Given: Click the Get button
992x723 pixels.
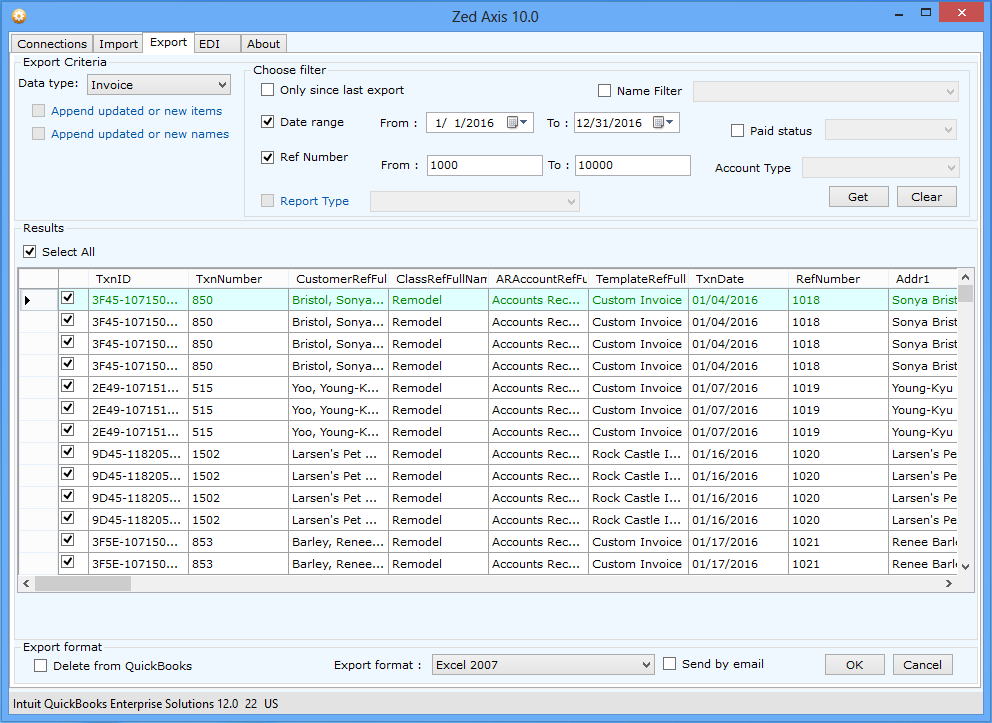Looking at the screenshot, I should click(859, 197).
